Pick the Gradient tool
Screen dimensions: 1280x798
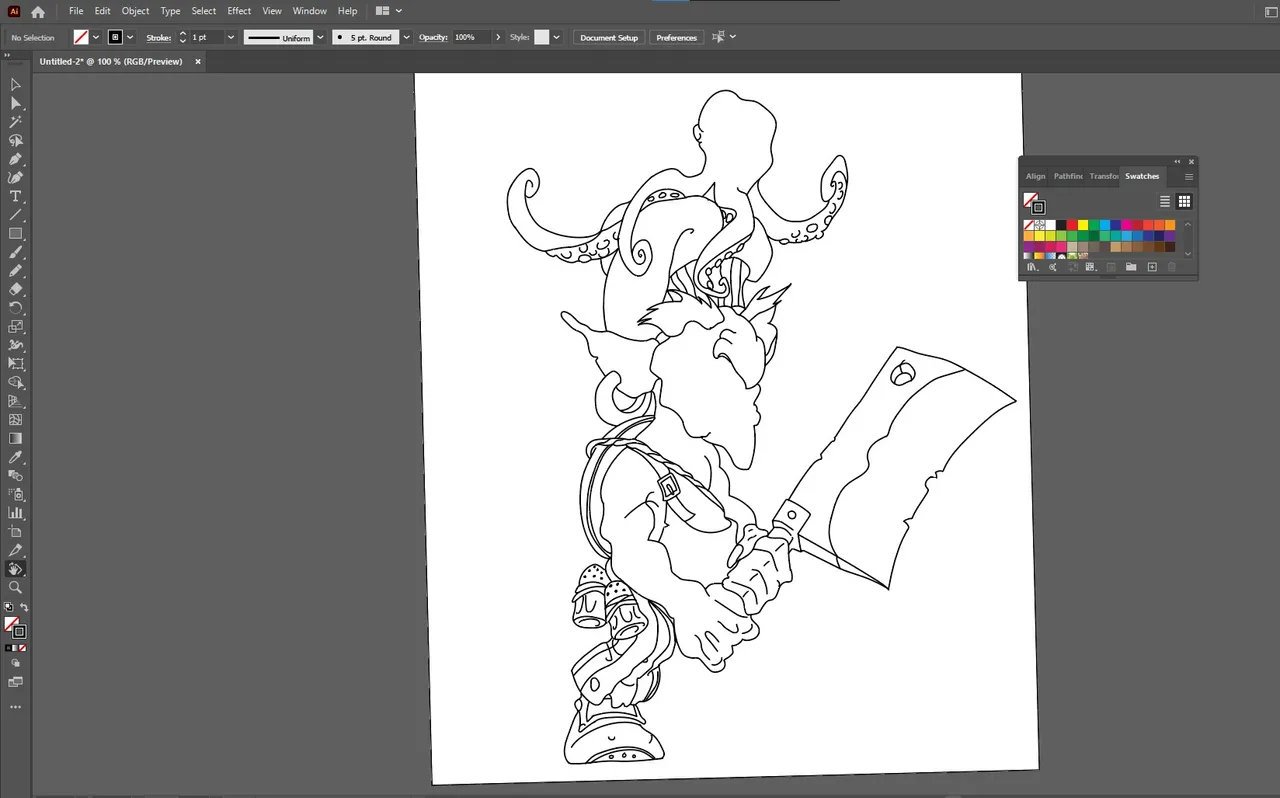[x=15, y=438]
